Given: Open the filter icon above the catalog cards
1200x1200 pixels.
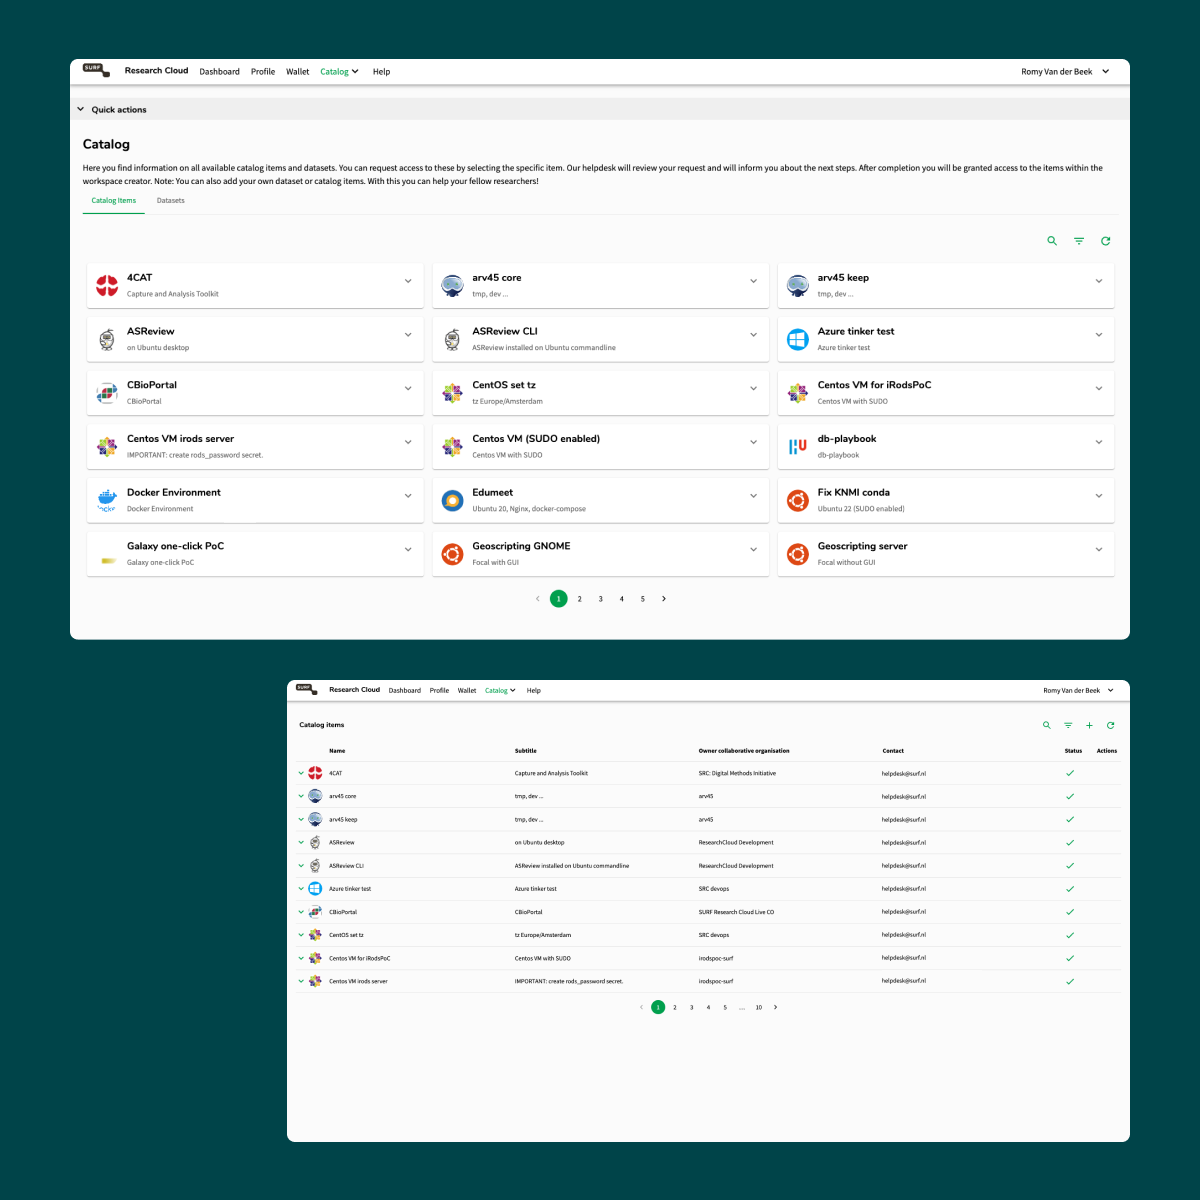Looking at the screenshot, I should click(1079, 241).
